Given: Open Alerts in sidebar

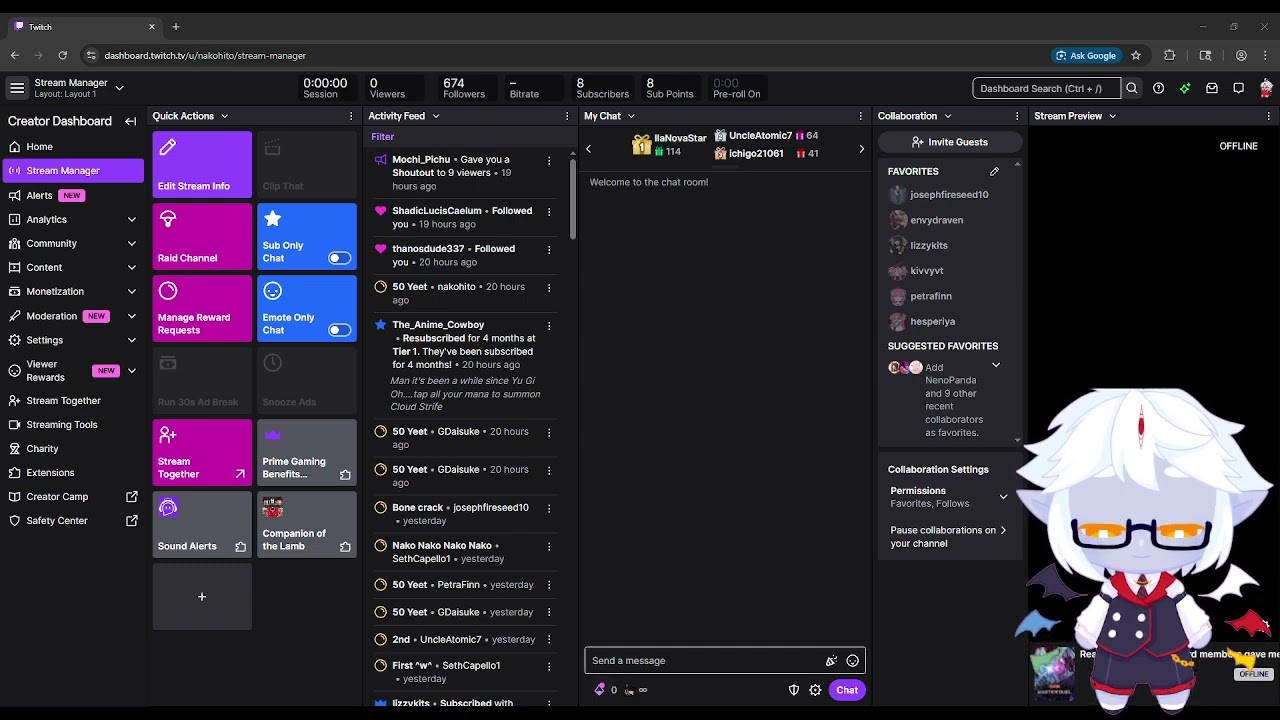Looking at the screenshot, I should tap(73, 195).
